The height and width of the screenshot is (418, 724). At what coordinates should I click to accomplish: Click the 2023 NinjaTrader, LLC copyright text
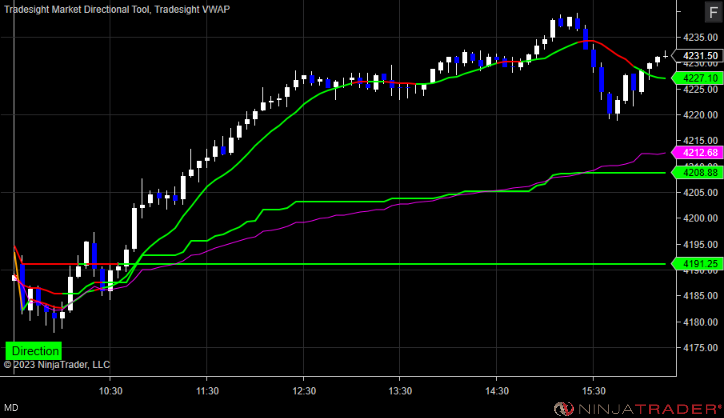point(57,365)
